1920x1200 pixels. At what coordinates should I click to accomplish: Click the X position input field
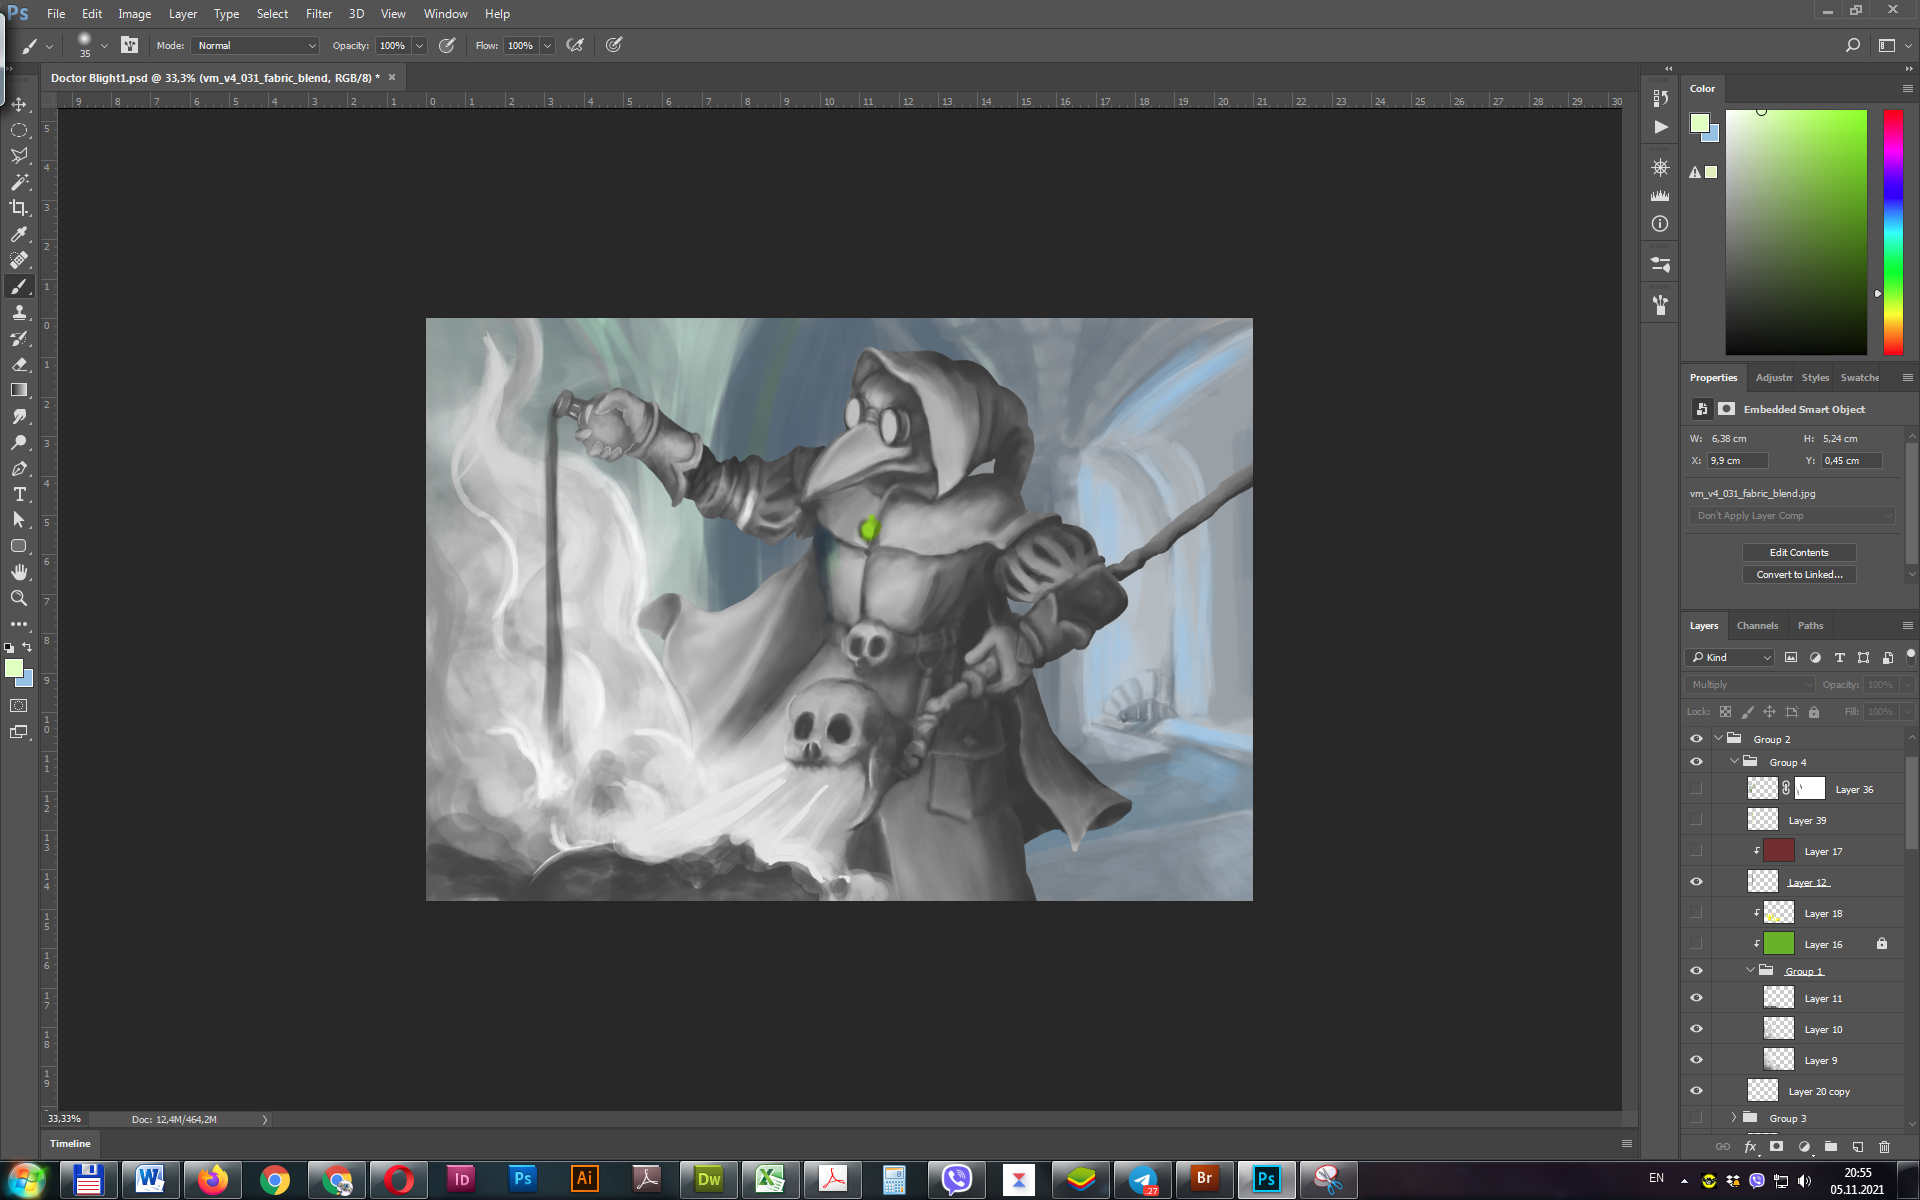click(1738, 461)
